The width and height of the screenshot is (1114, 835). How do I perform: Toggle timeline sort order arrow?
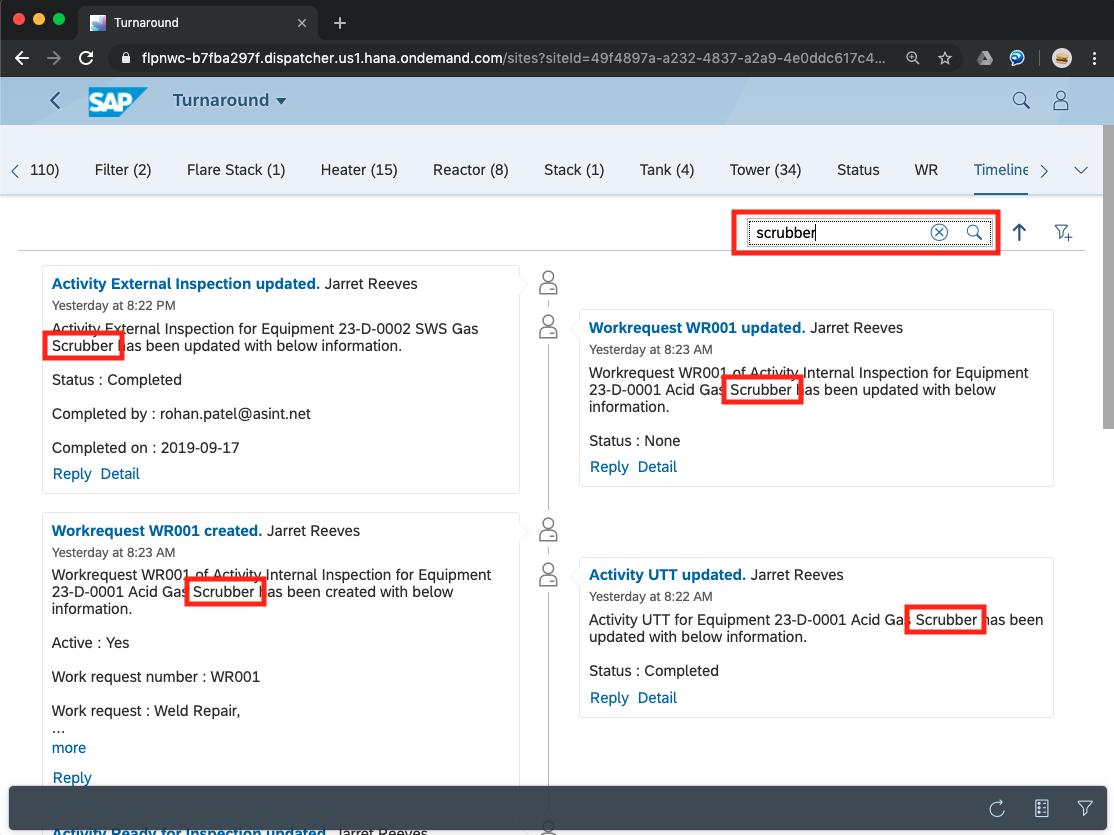point(1020,232)
